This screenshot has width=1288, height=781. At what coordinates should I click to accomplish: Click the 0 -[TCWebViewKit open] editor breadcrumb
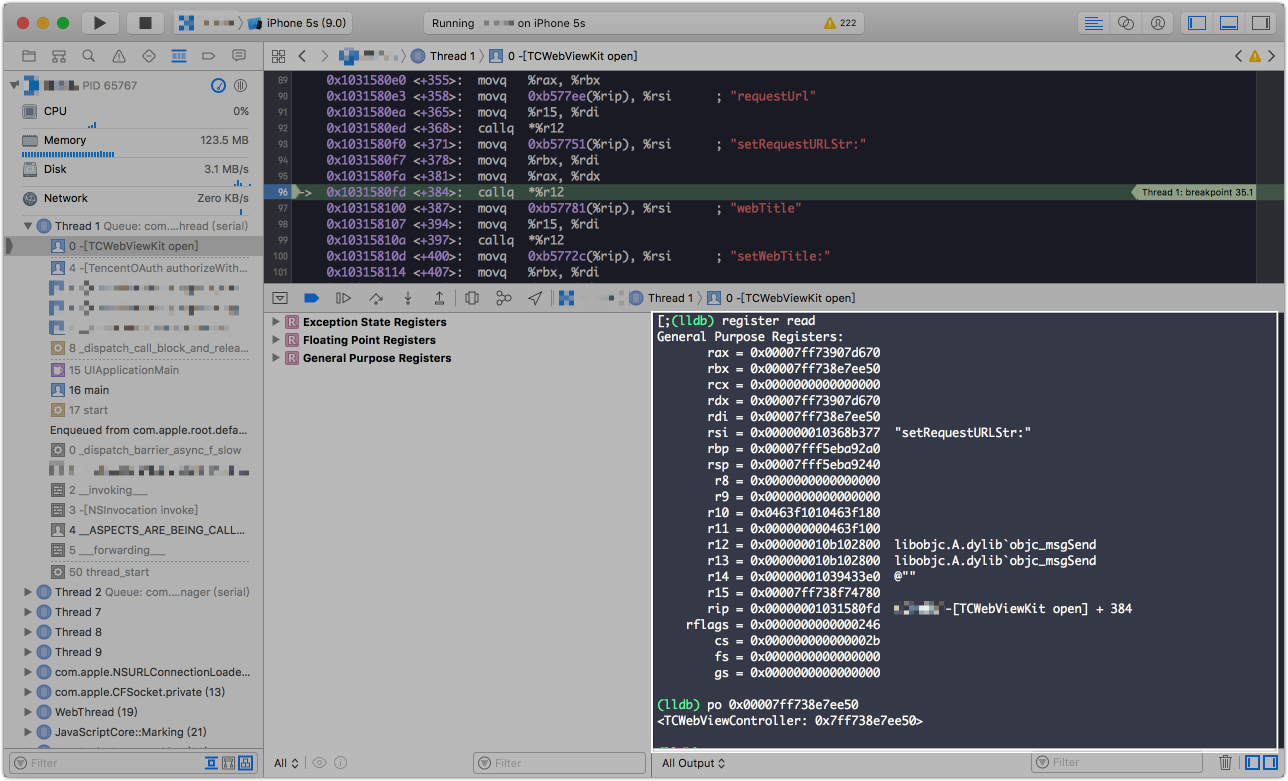[563, 56]
